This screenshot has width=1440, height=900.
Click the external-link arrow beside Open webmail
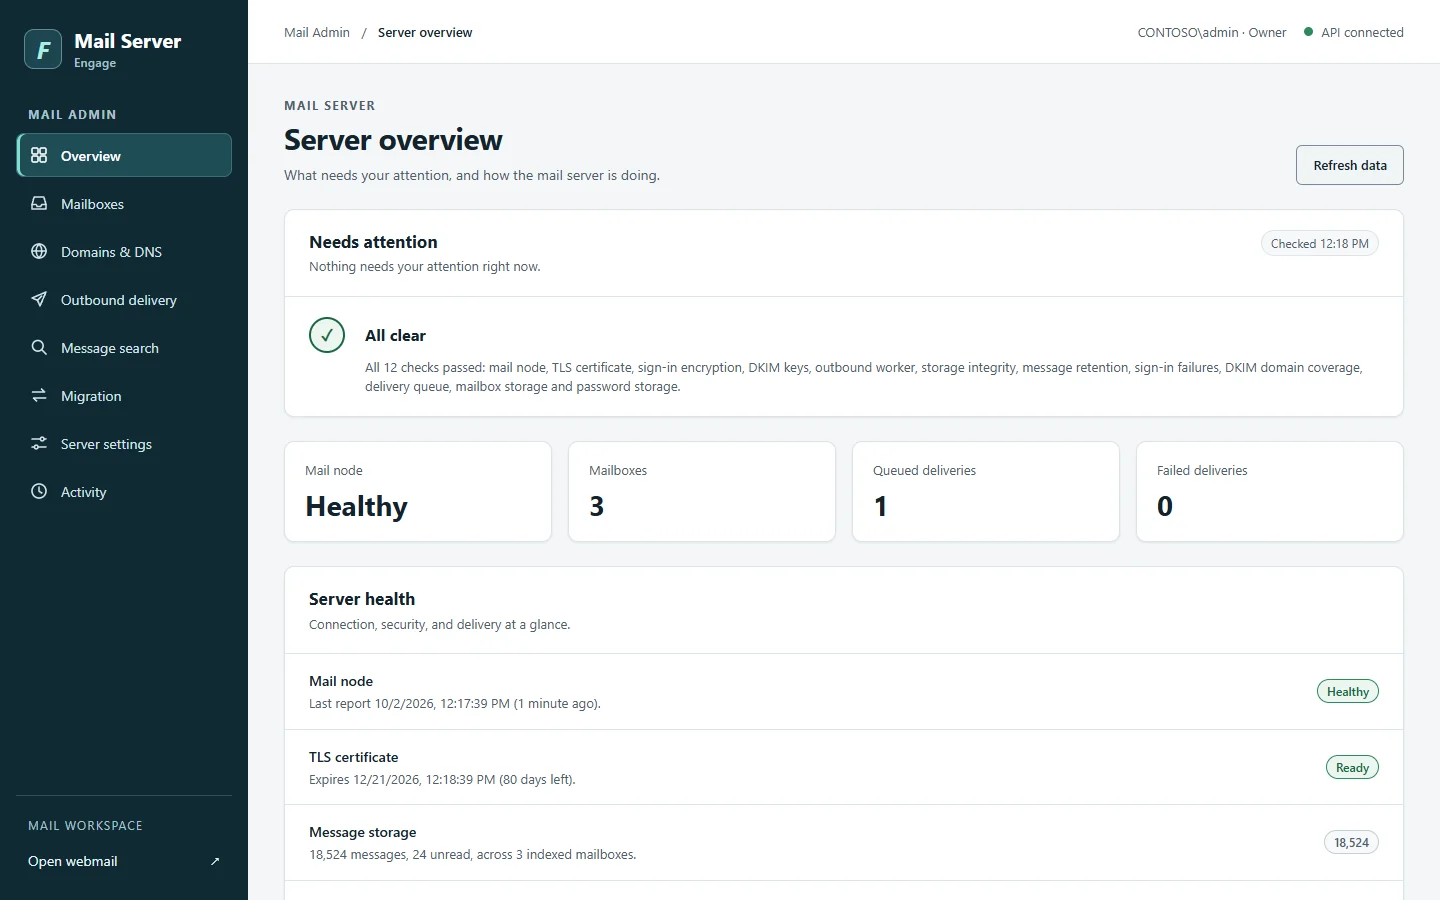215,861
